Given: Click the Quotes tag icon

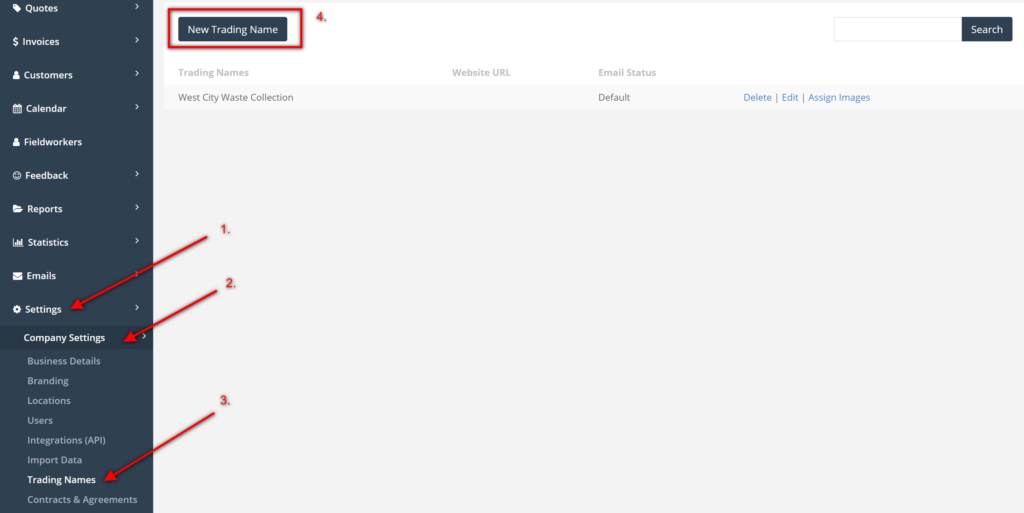Looking at the screenshot, I should 17,8.
